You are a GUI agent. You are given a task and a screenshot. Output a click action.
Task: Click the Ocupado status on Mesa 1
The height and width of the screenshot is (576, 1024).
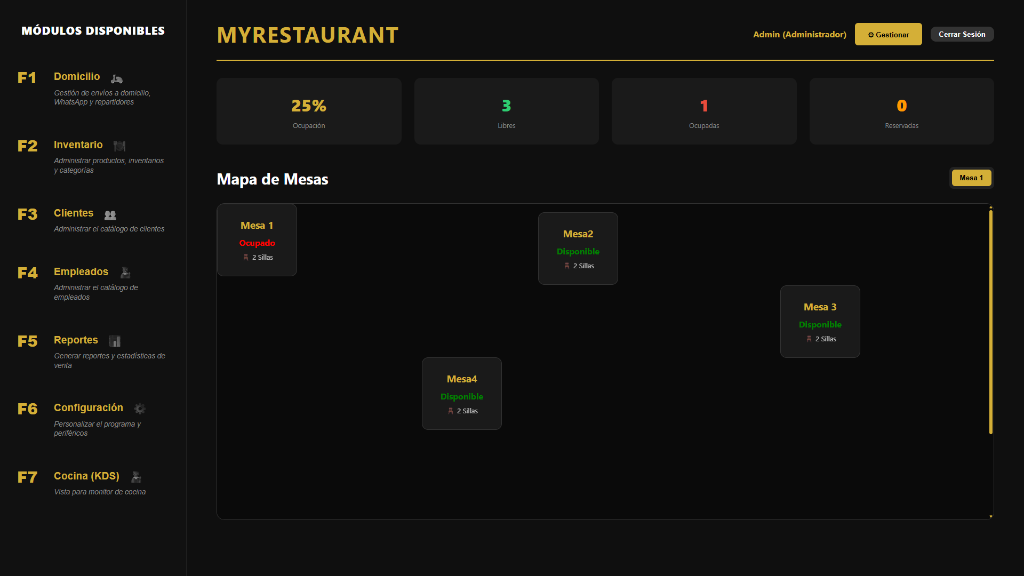(x=257, y=241)
